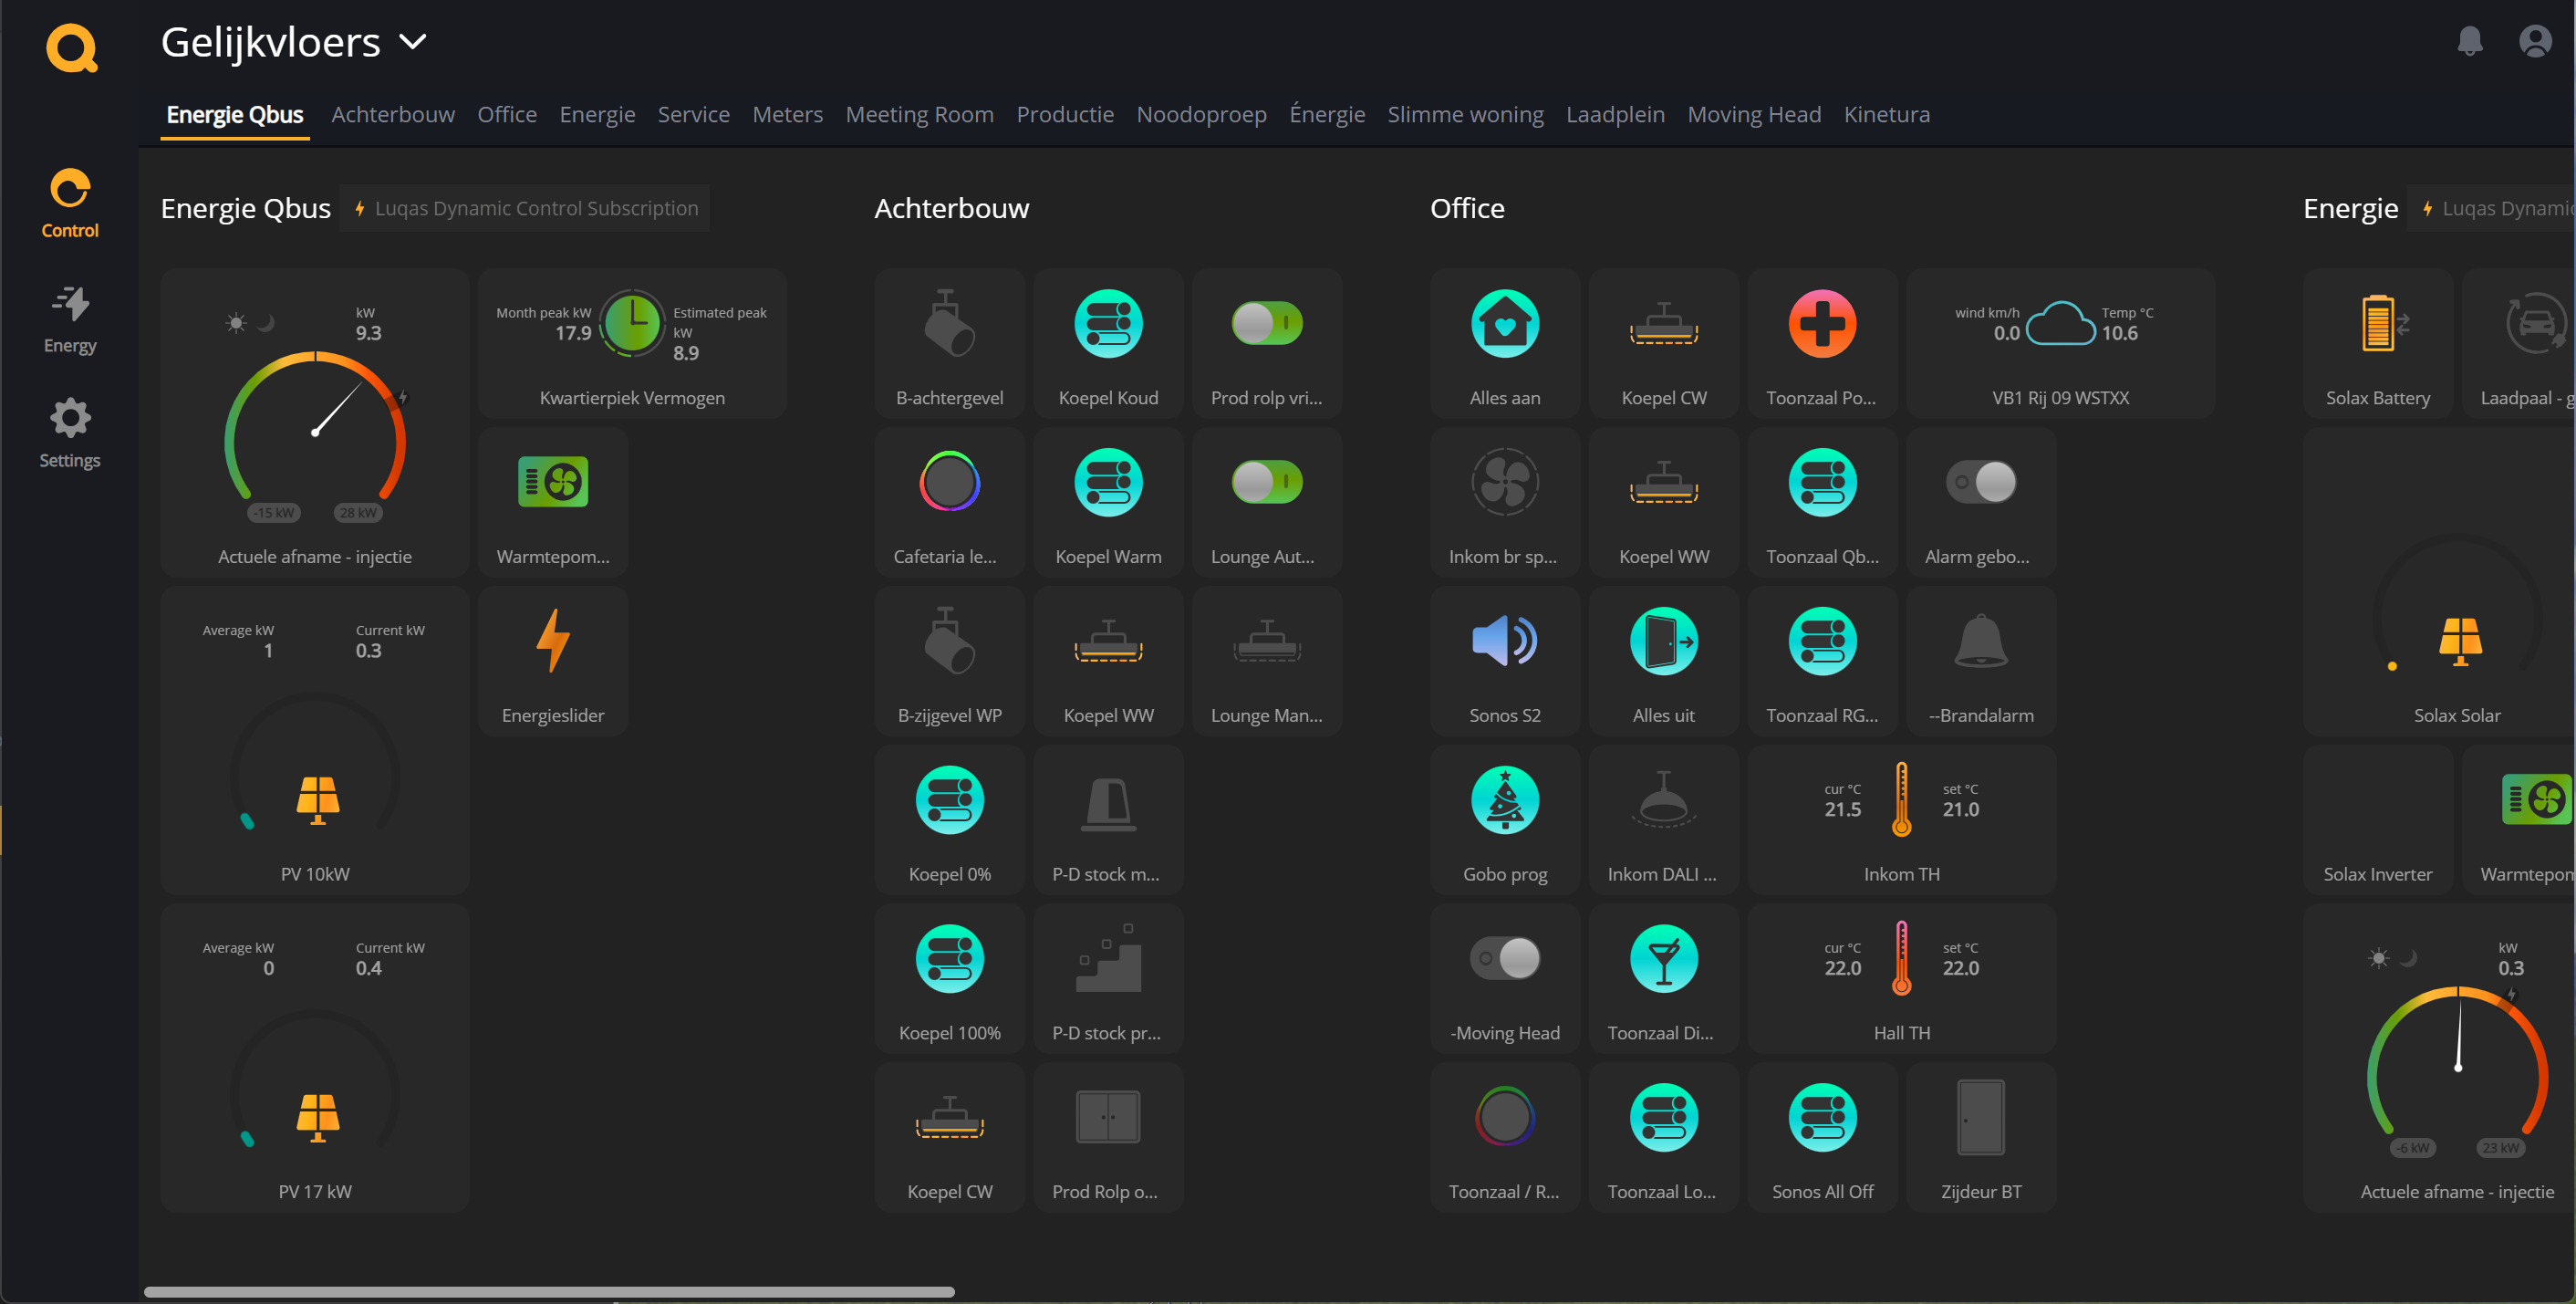Viewport: 2576px width, 1304px height.
Task: Open the PV 10kW solar gauge
Action: 315,740
